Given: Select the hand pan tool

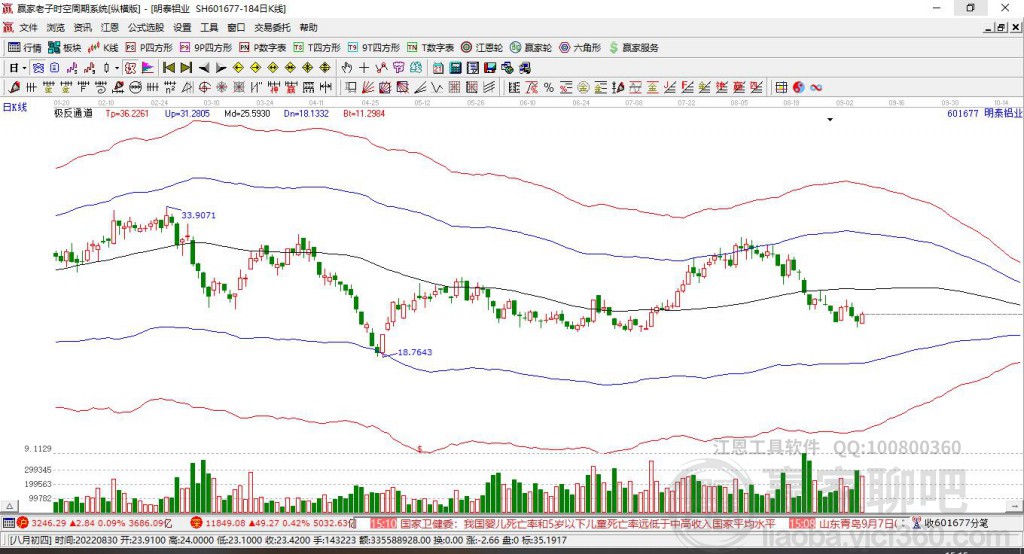Looking at the screenshot, I should pyautogui.click(x=347, y=68).
